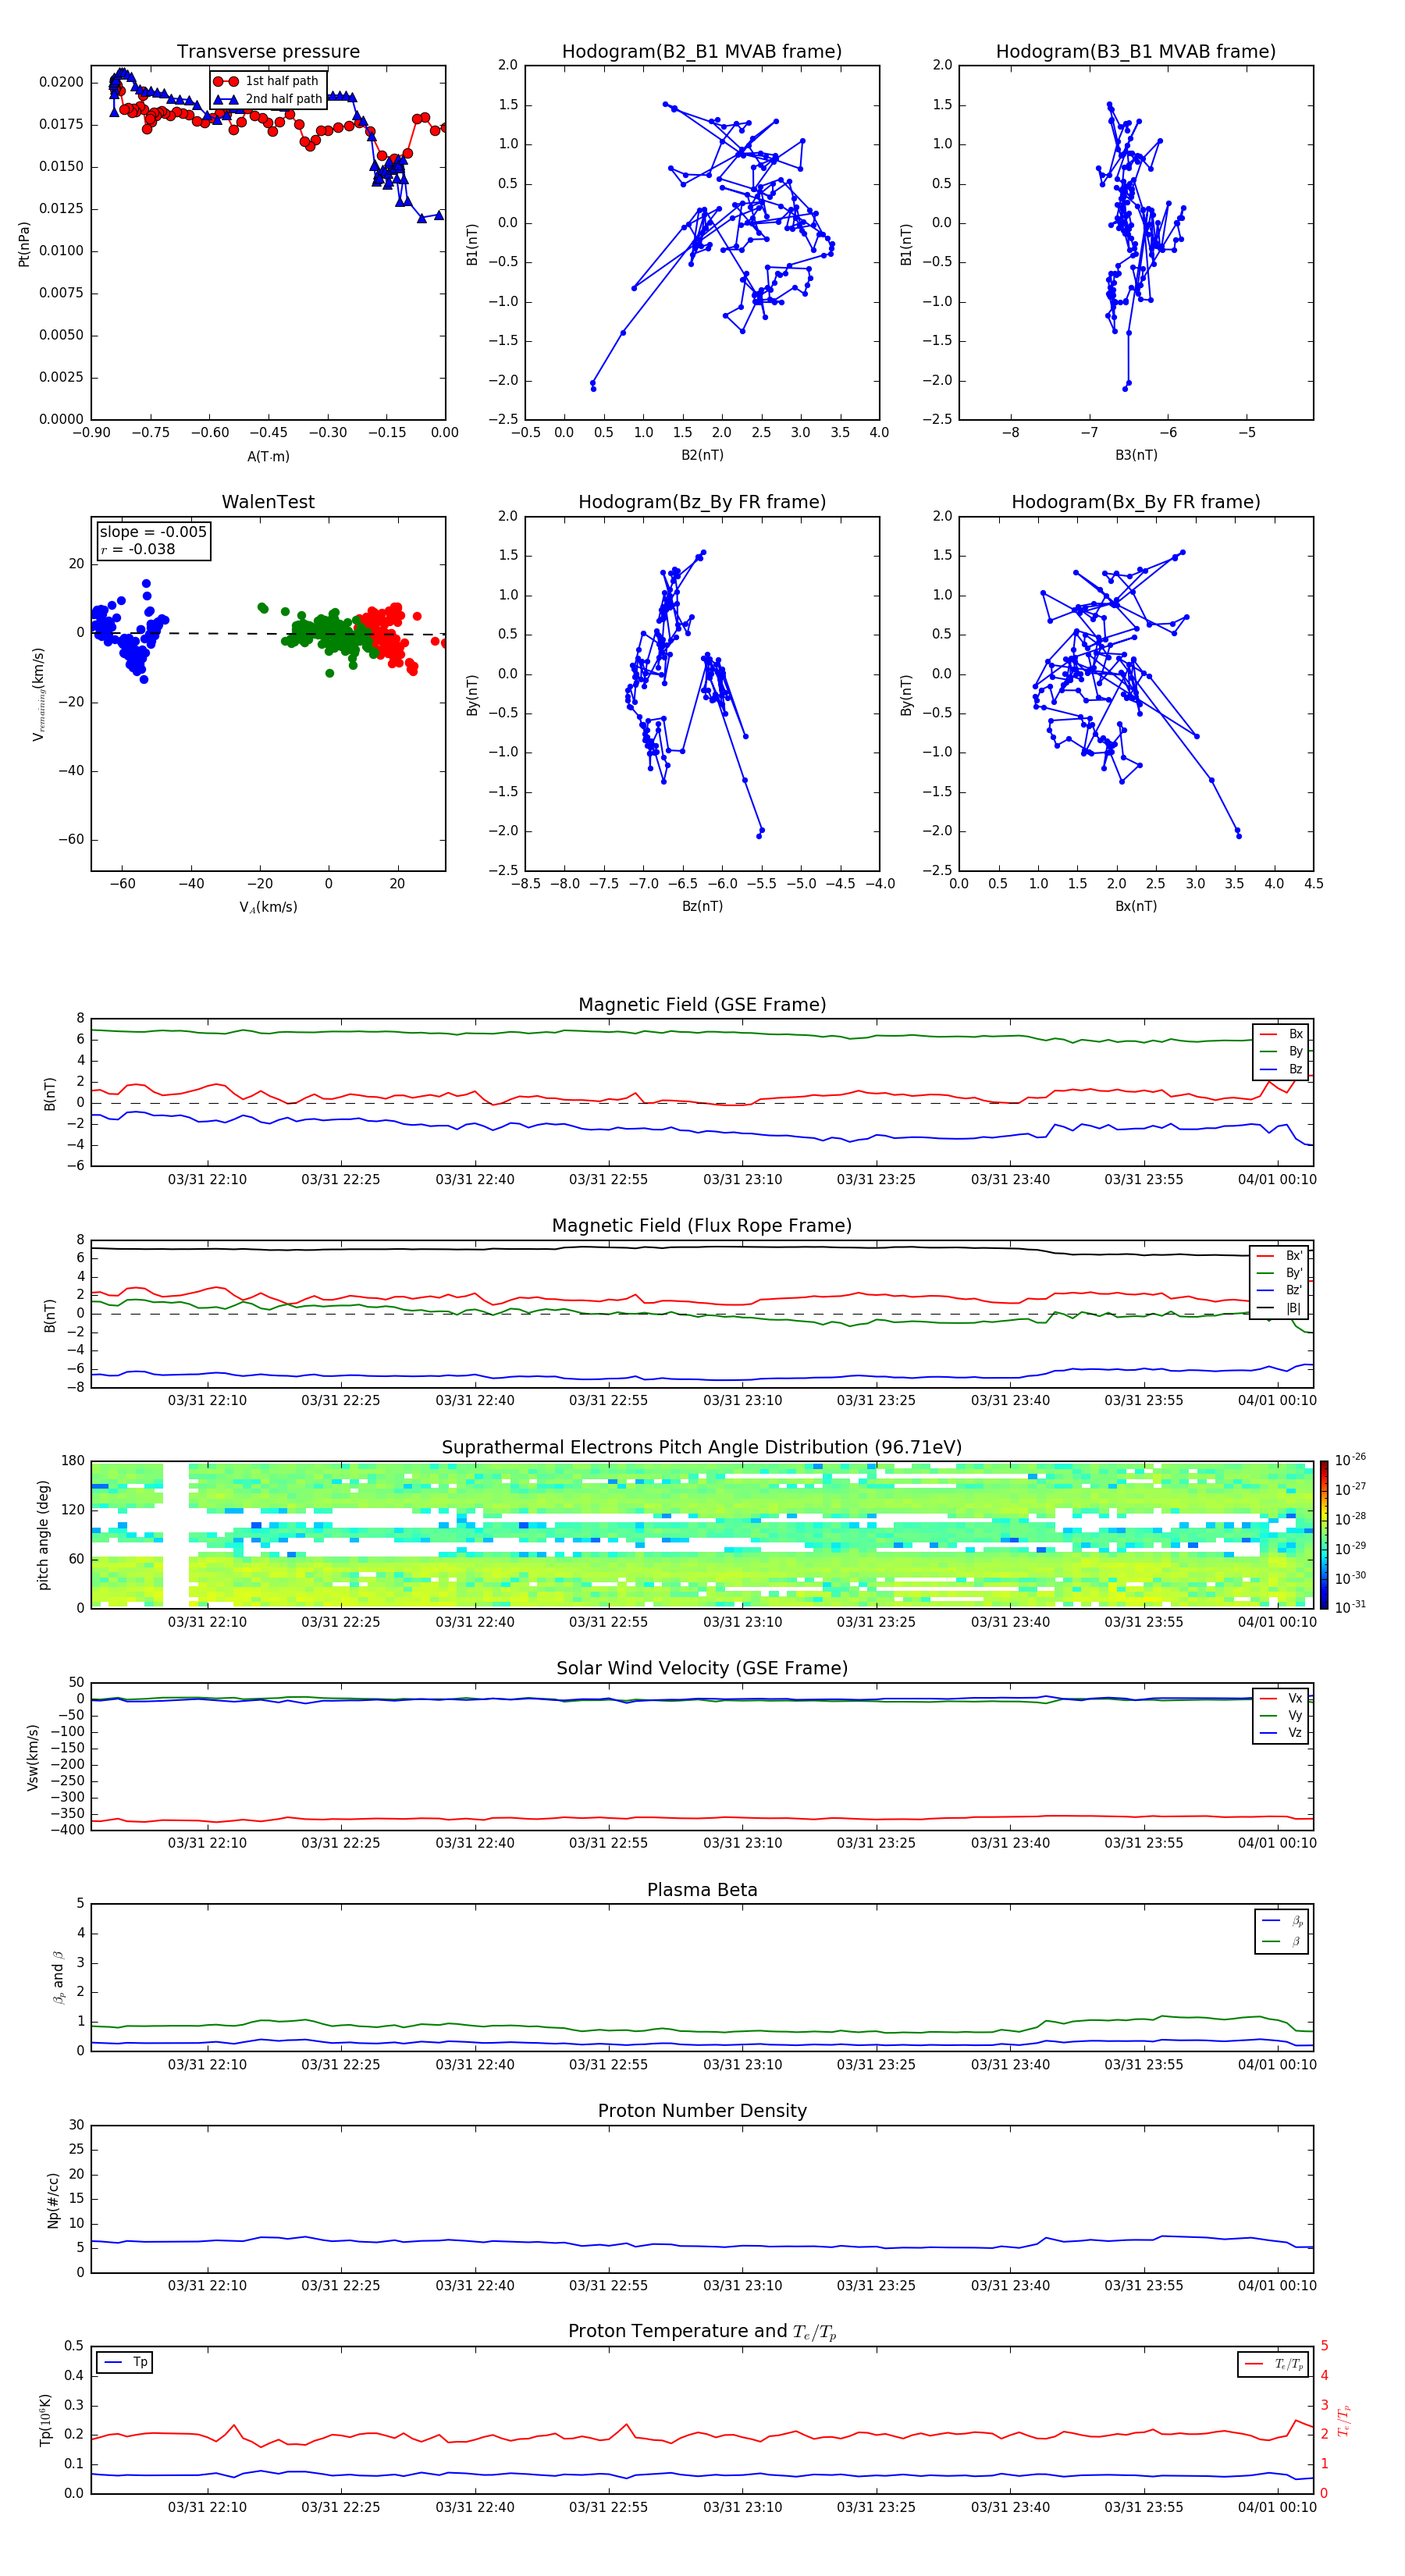The height and width of the screenshot is (2576, 1405).
Task: Click the blue point cluster in WalenTest plot
Action: (x=130, y=632)
